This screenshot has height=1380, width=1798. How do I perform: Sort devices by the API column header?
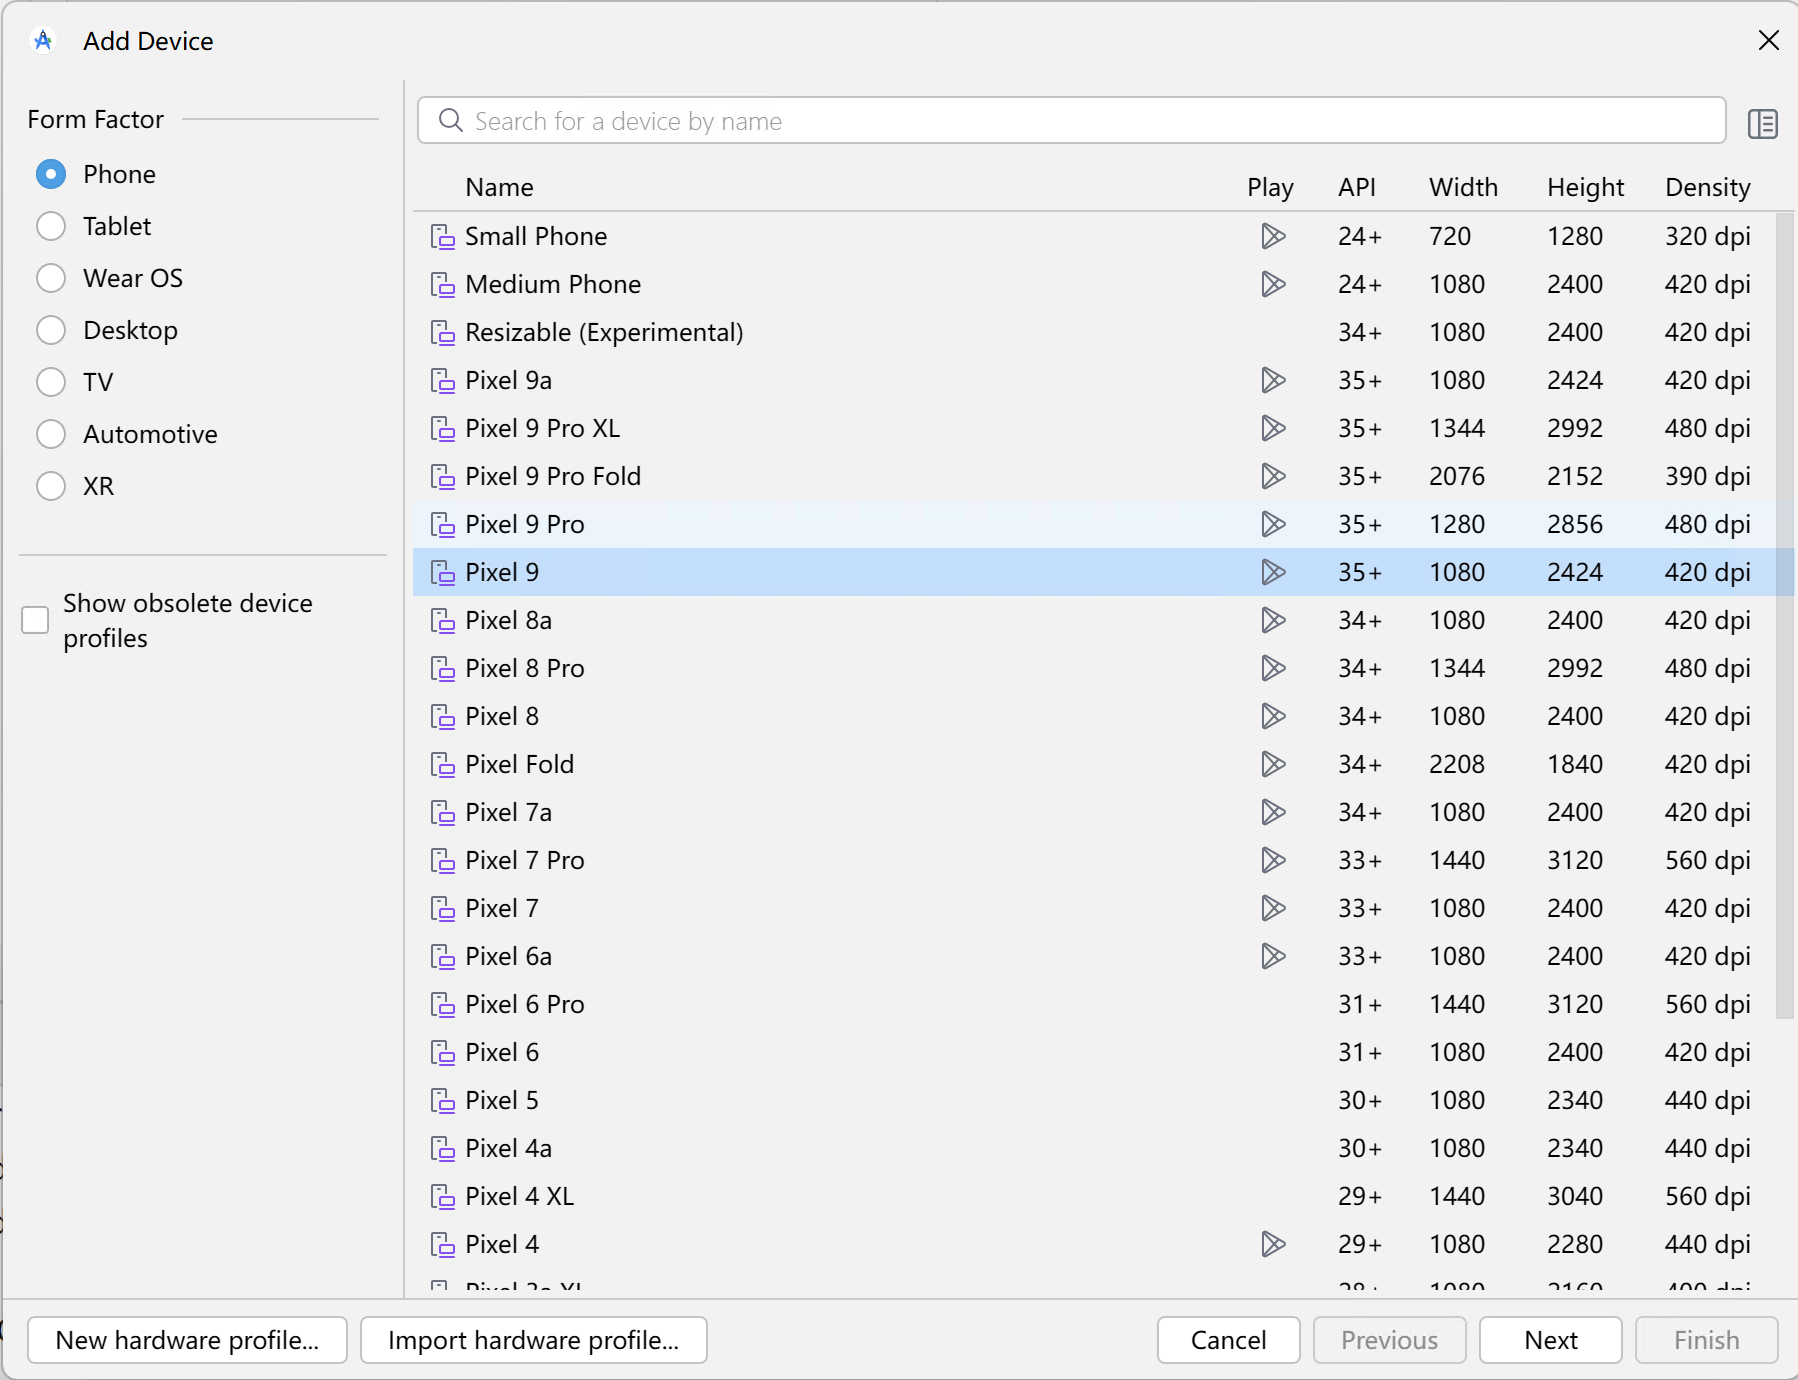tap(1357, 187)
